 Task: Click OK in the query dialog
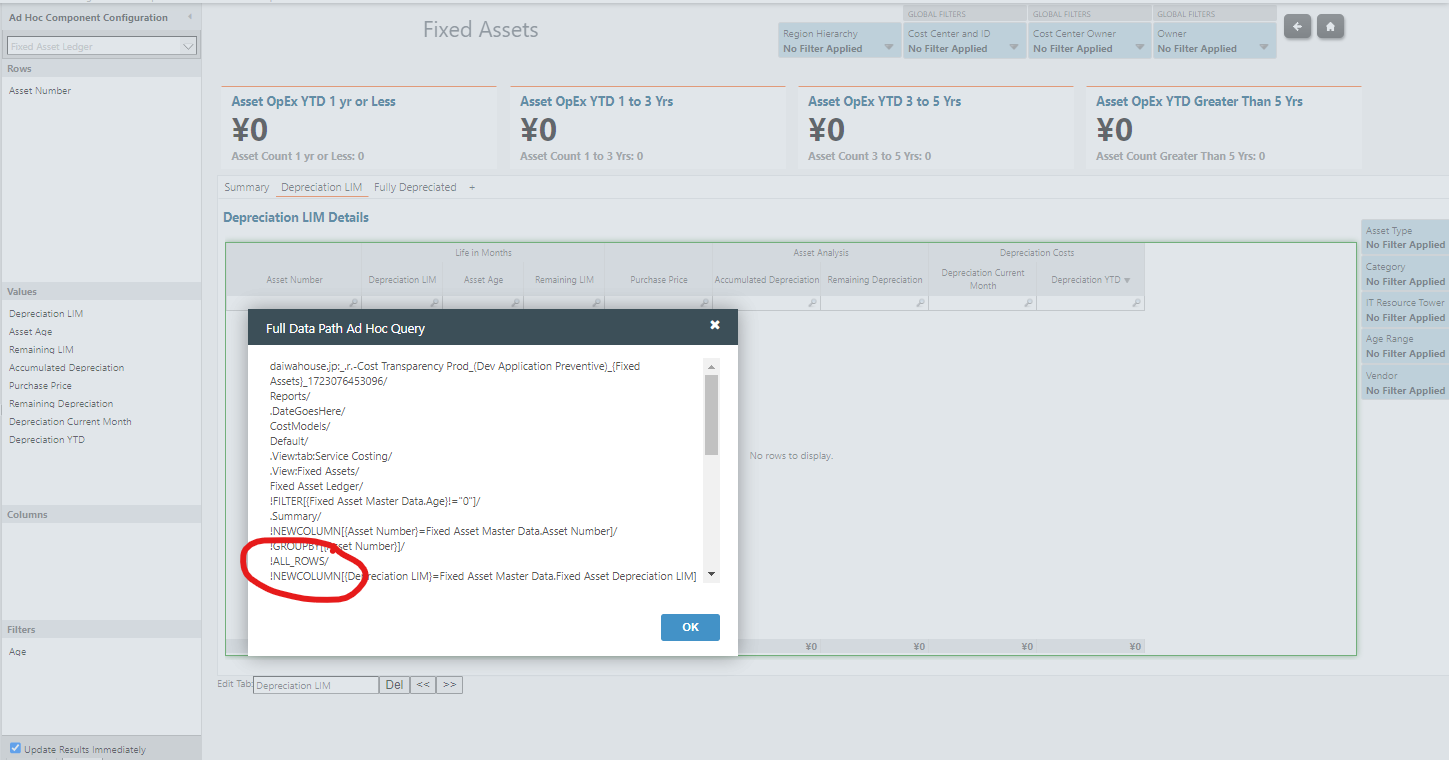(690, 627)
